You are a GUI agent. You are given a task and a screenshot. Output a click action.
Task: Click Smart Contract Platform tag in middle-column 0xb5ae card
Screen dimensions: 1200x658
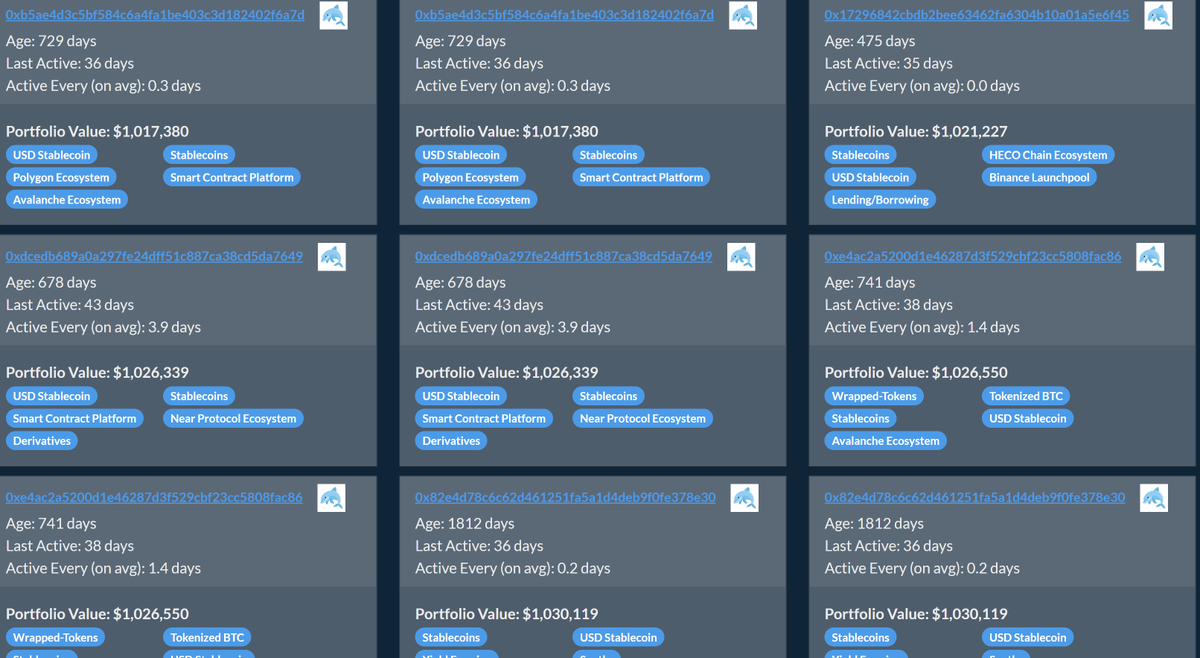pos(641,177)
